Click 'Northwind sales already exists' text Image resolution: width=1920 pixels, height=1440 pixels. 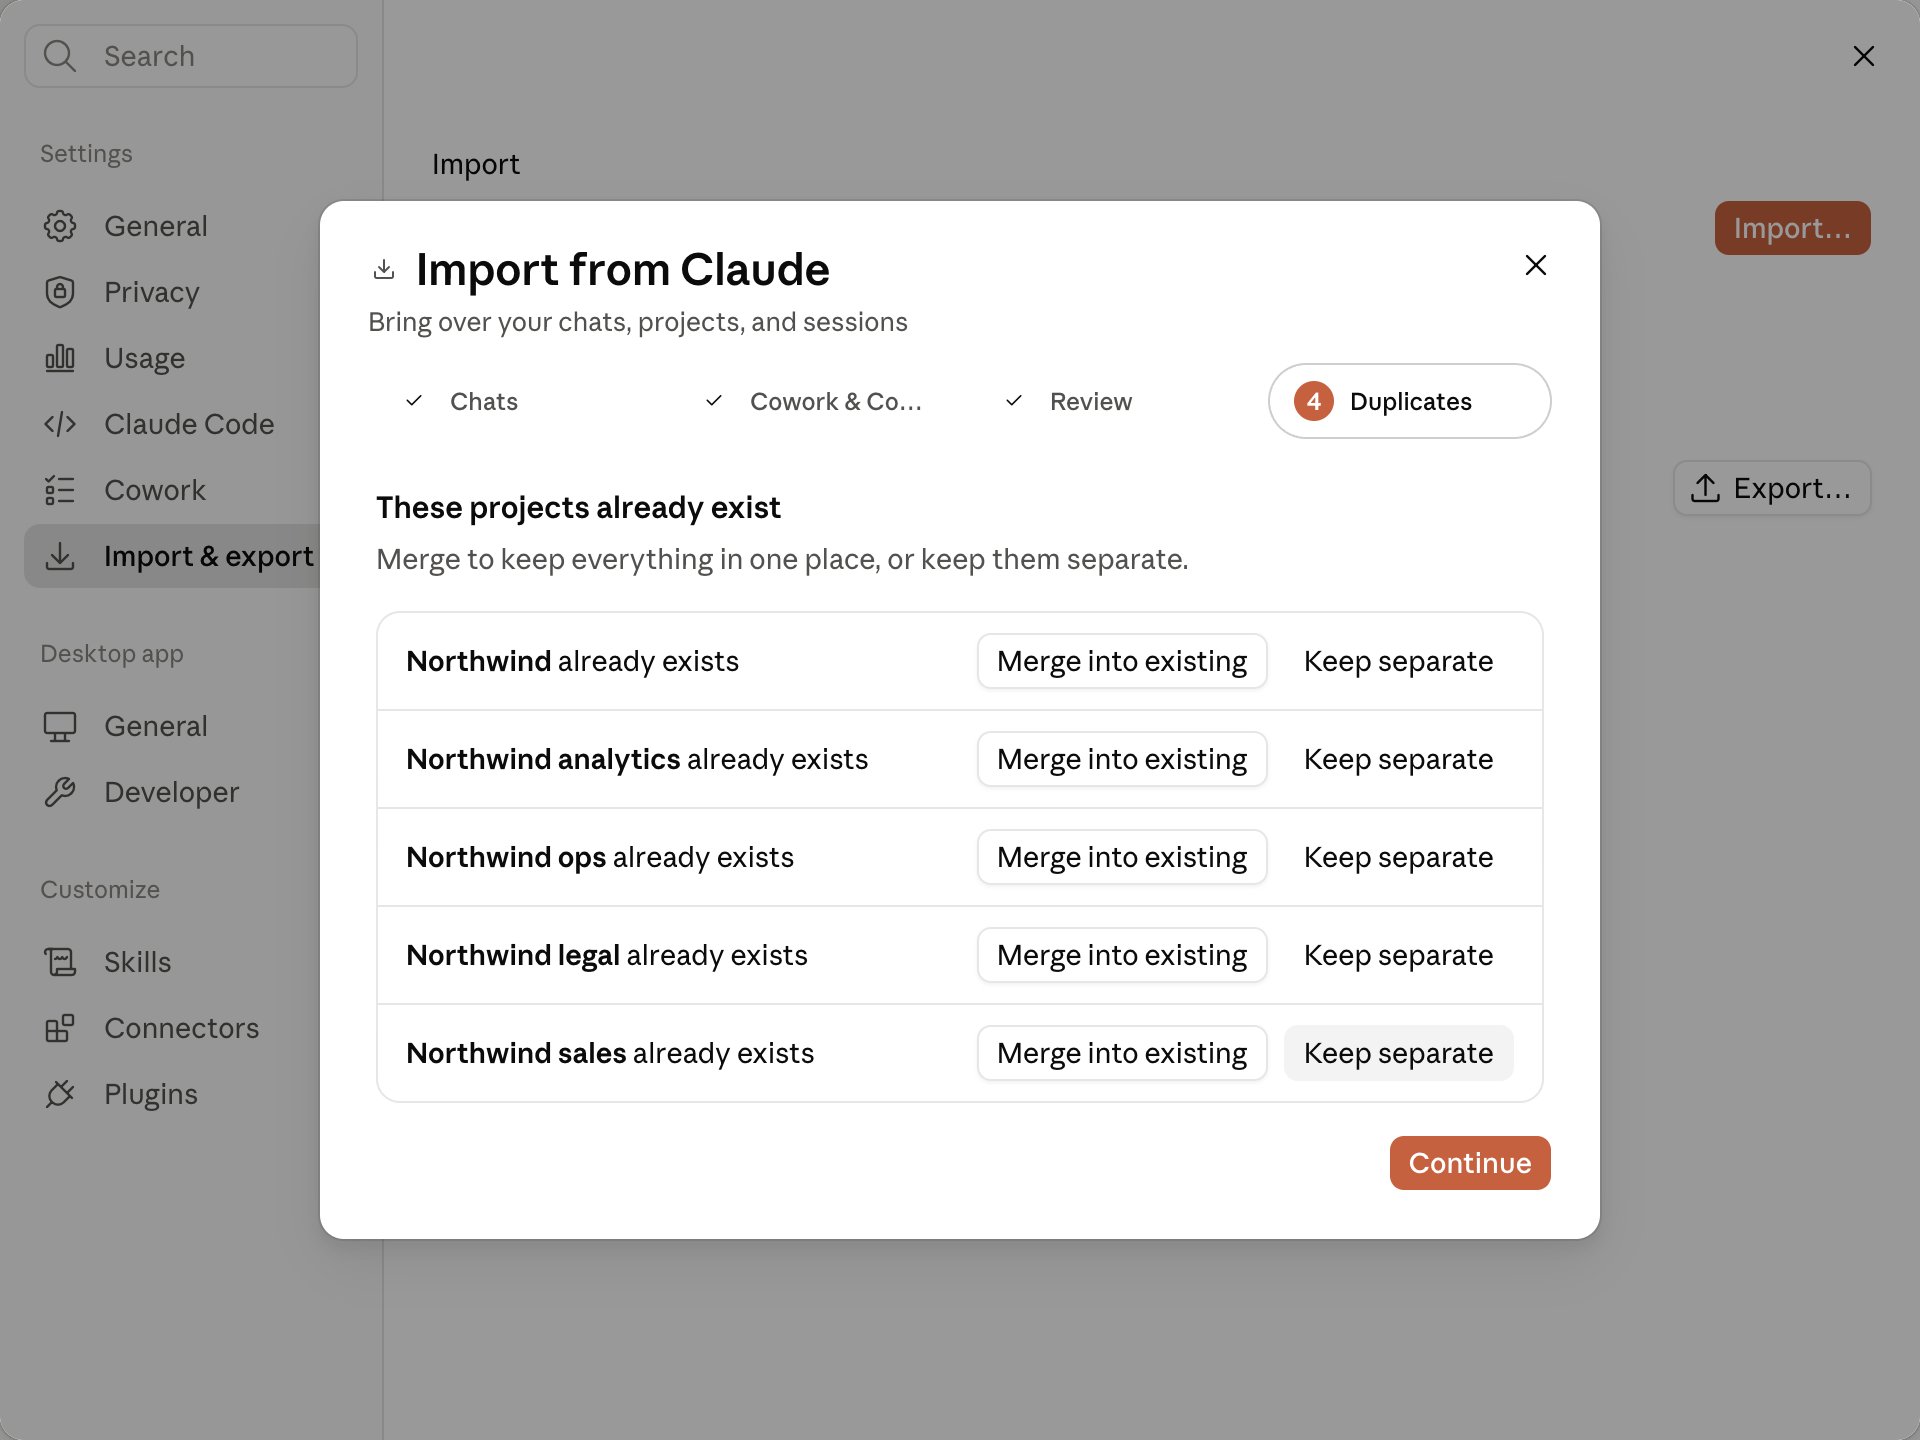click(x=610, y=1053)
